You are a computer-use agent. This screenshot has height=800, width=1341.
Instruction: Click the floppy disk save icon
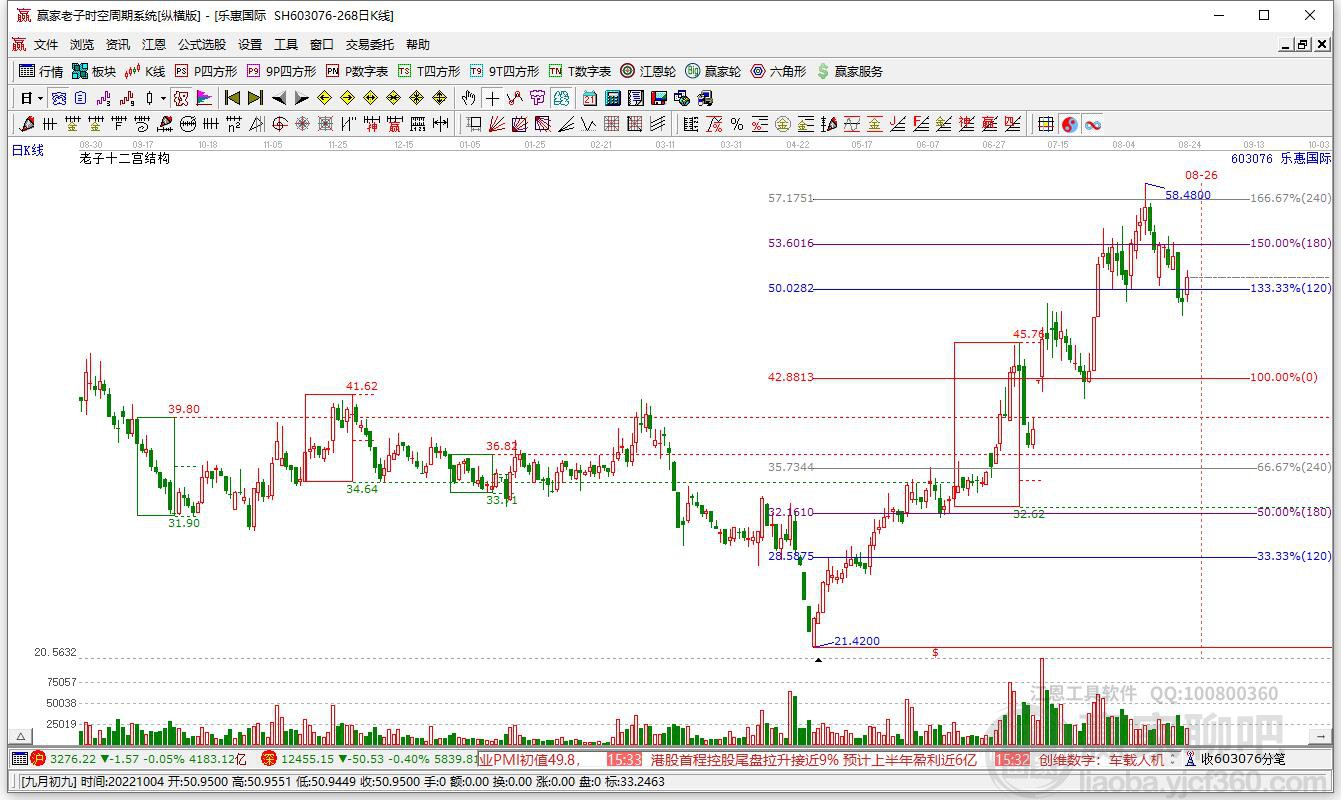(x=659, y=98)
